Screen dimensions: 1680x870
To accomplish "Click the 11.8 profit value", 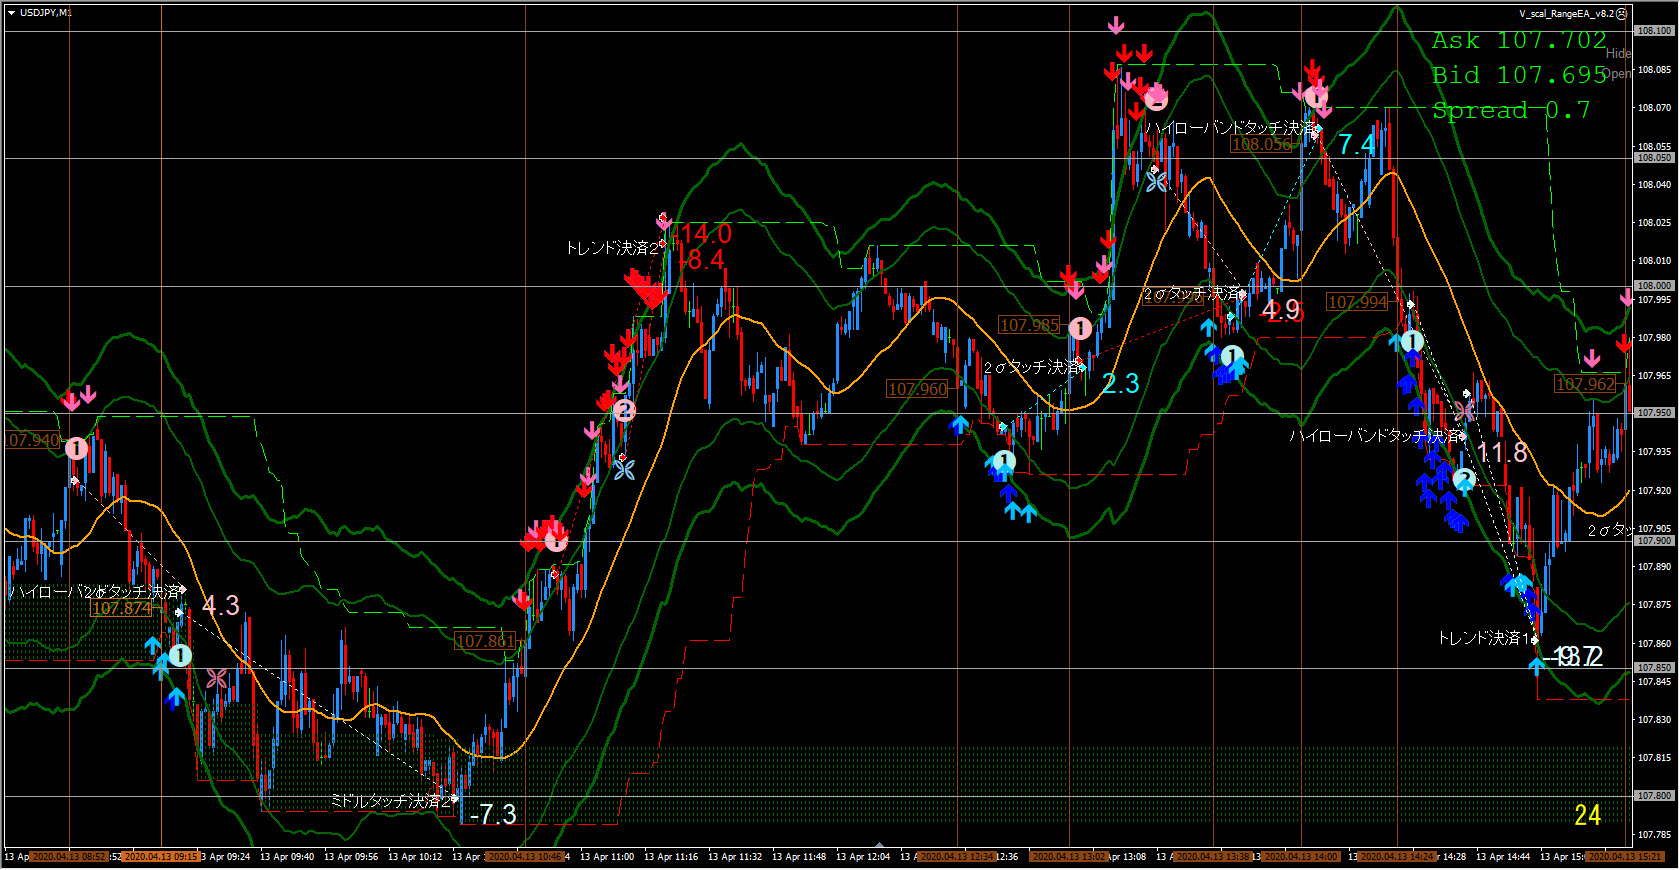I will point(1503,452).
